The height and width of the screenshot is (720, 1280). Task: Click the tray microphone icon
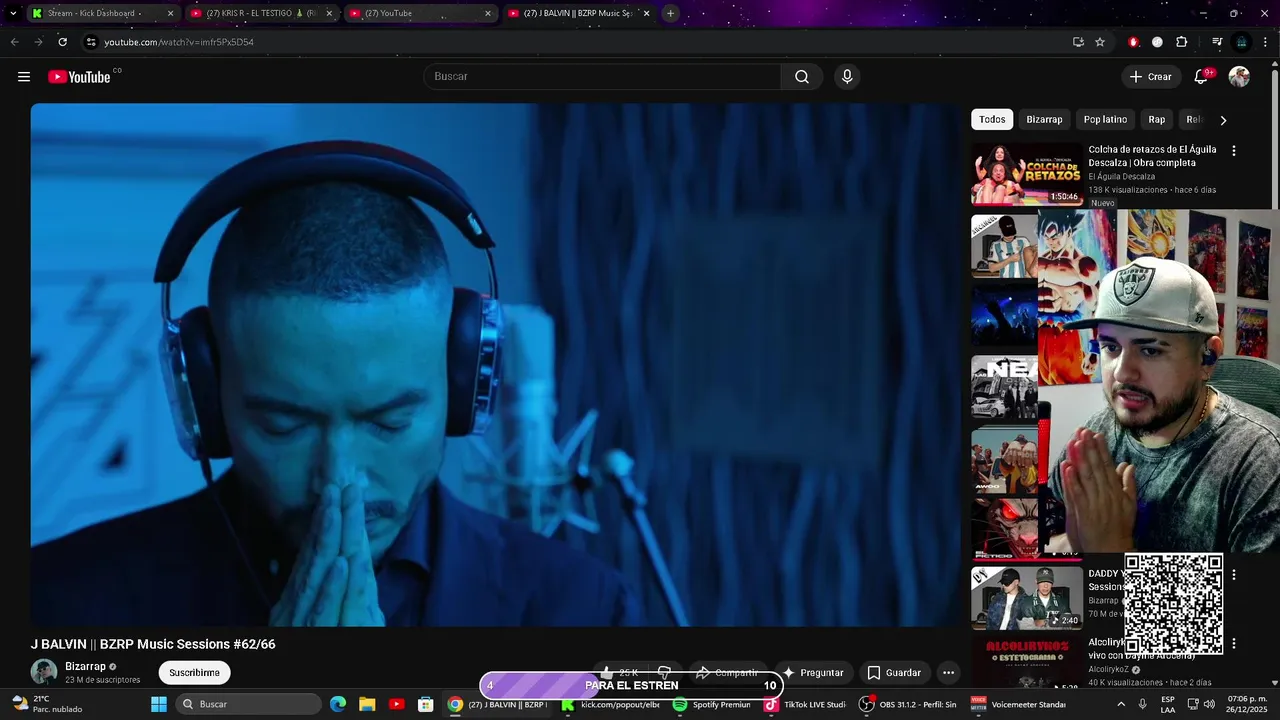pyautogui.click(x=1143, y=704)
